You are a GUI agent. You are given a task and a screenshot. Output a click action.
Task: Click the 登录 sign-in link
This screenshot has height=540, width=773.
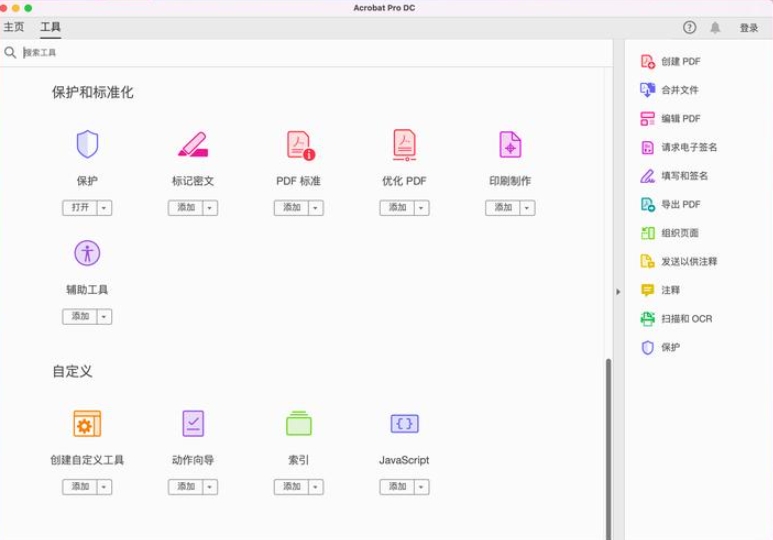tap(749, 28)
